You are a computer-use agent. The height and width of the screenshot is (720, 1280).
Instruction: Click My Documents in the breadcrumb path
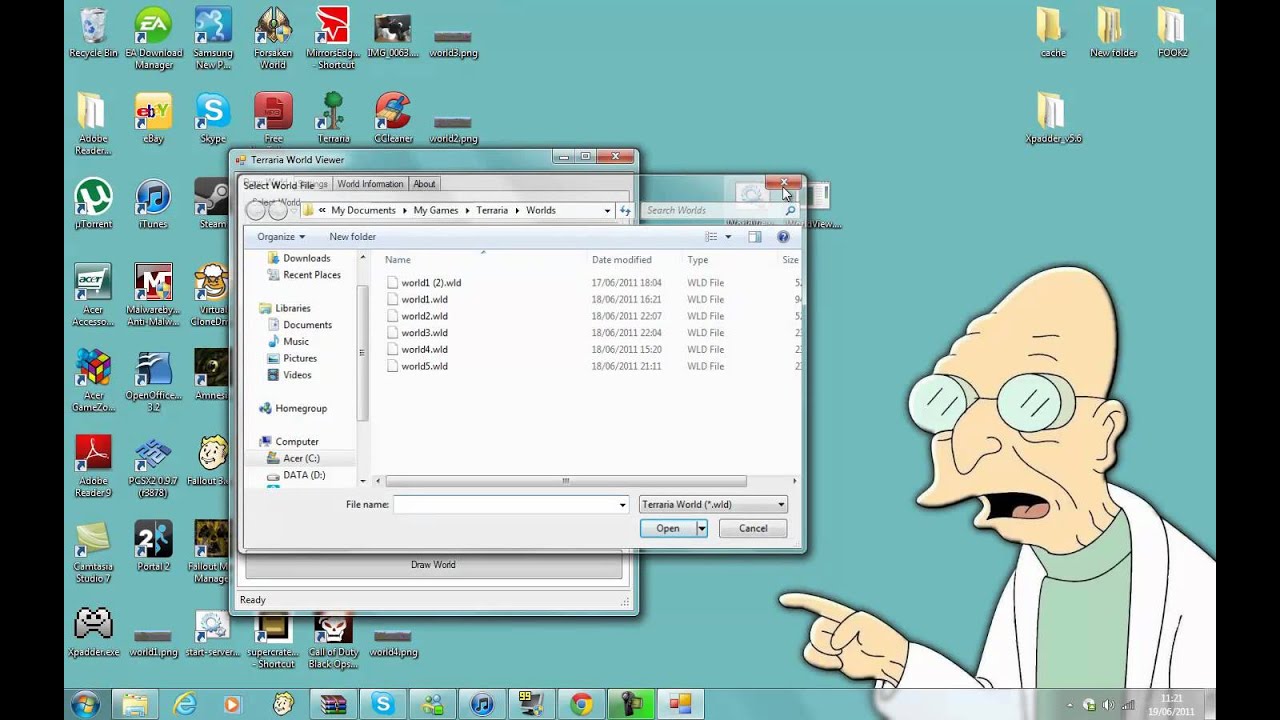(363, 210)
